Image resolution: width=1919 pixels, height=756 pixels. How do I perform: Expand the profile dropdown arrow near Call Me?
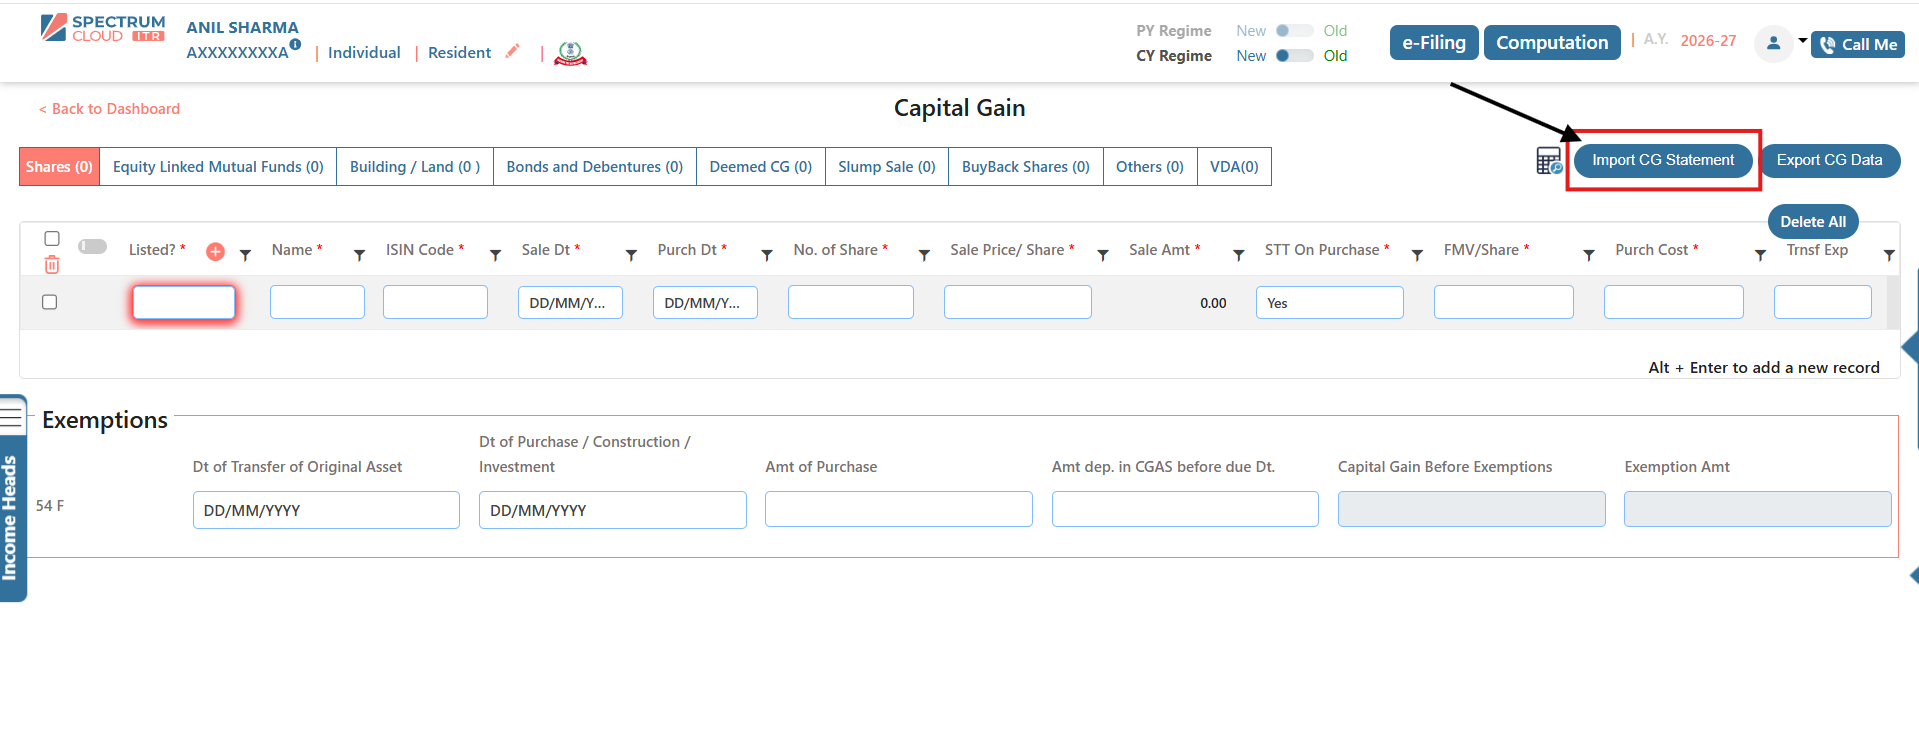click(1802, 41)
